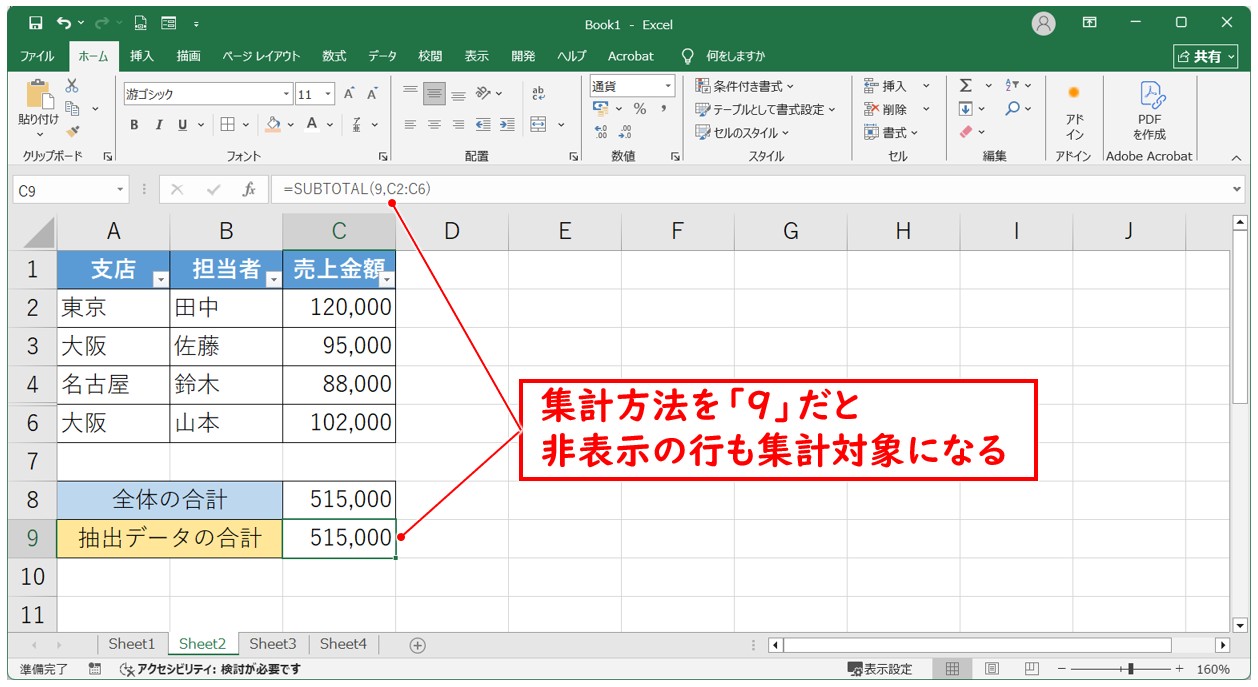Click the AutoSum sigma icon
1258x687 pixels.
coord(966,86)
